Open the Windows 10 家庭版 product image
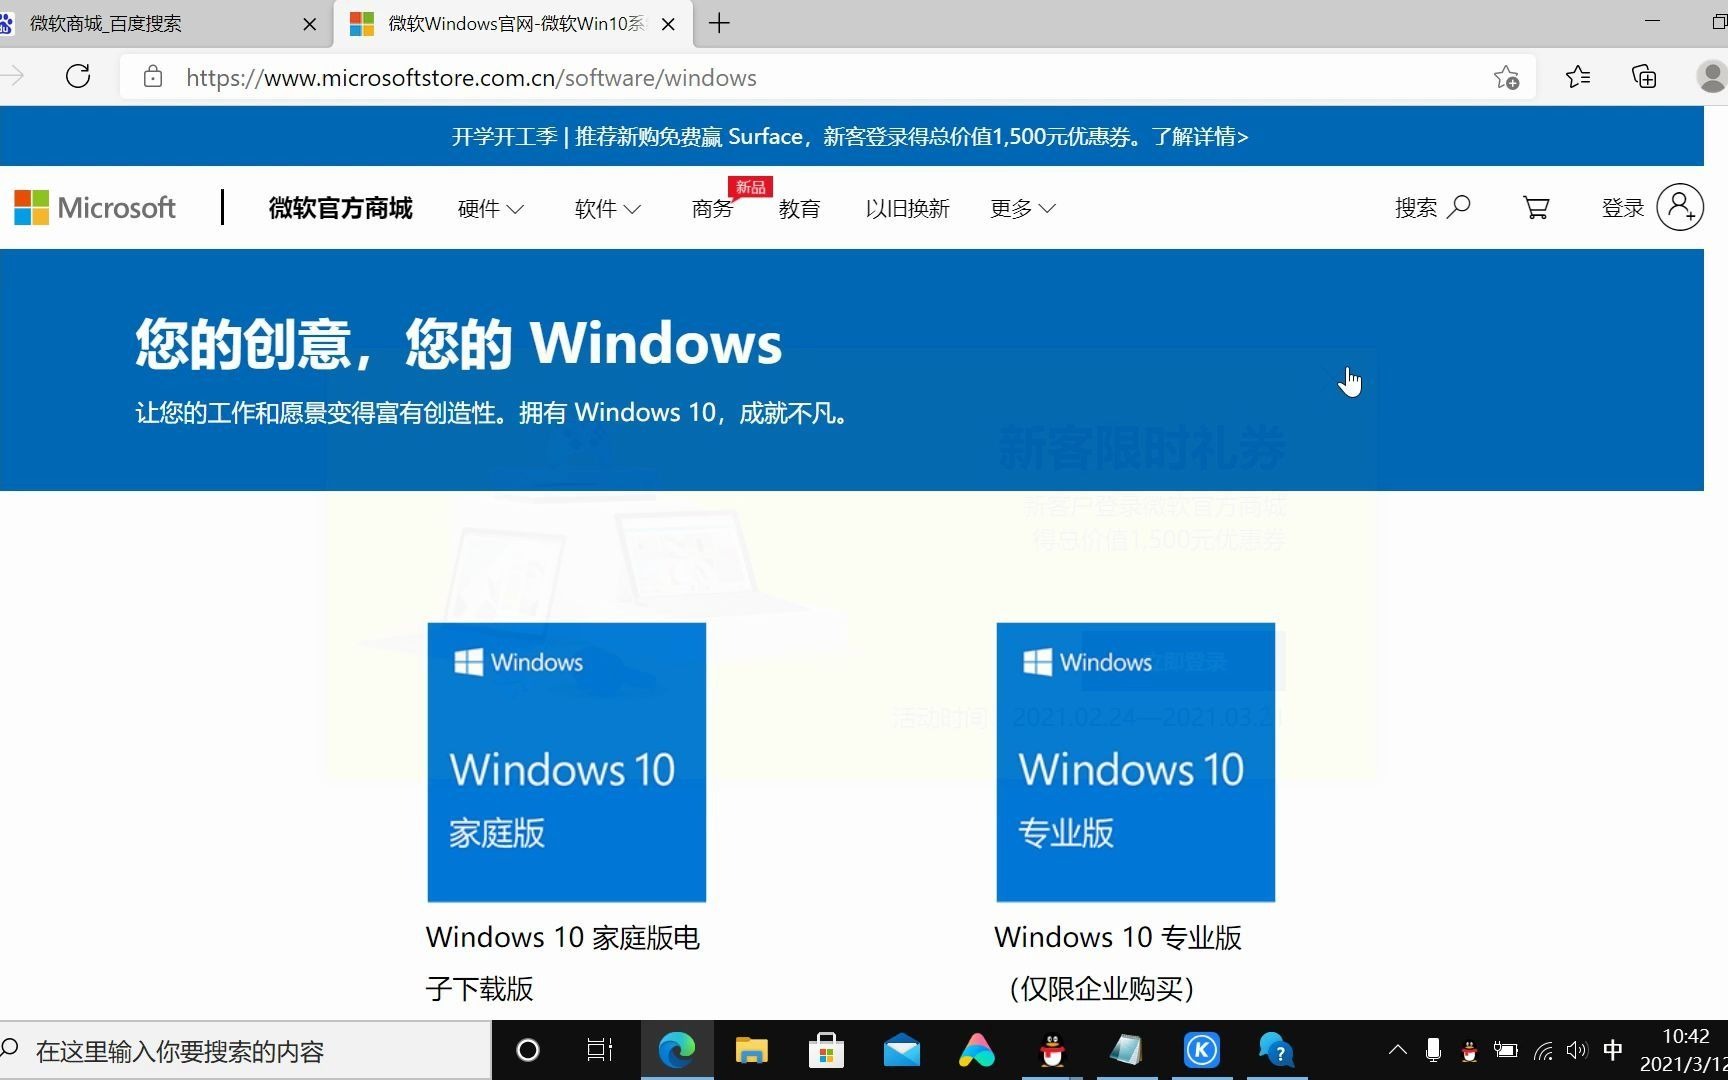This screenshot has width=1728, height=1080. (x=567, y=762)
